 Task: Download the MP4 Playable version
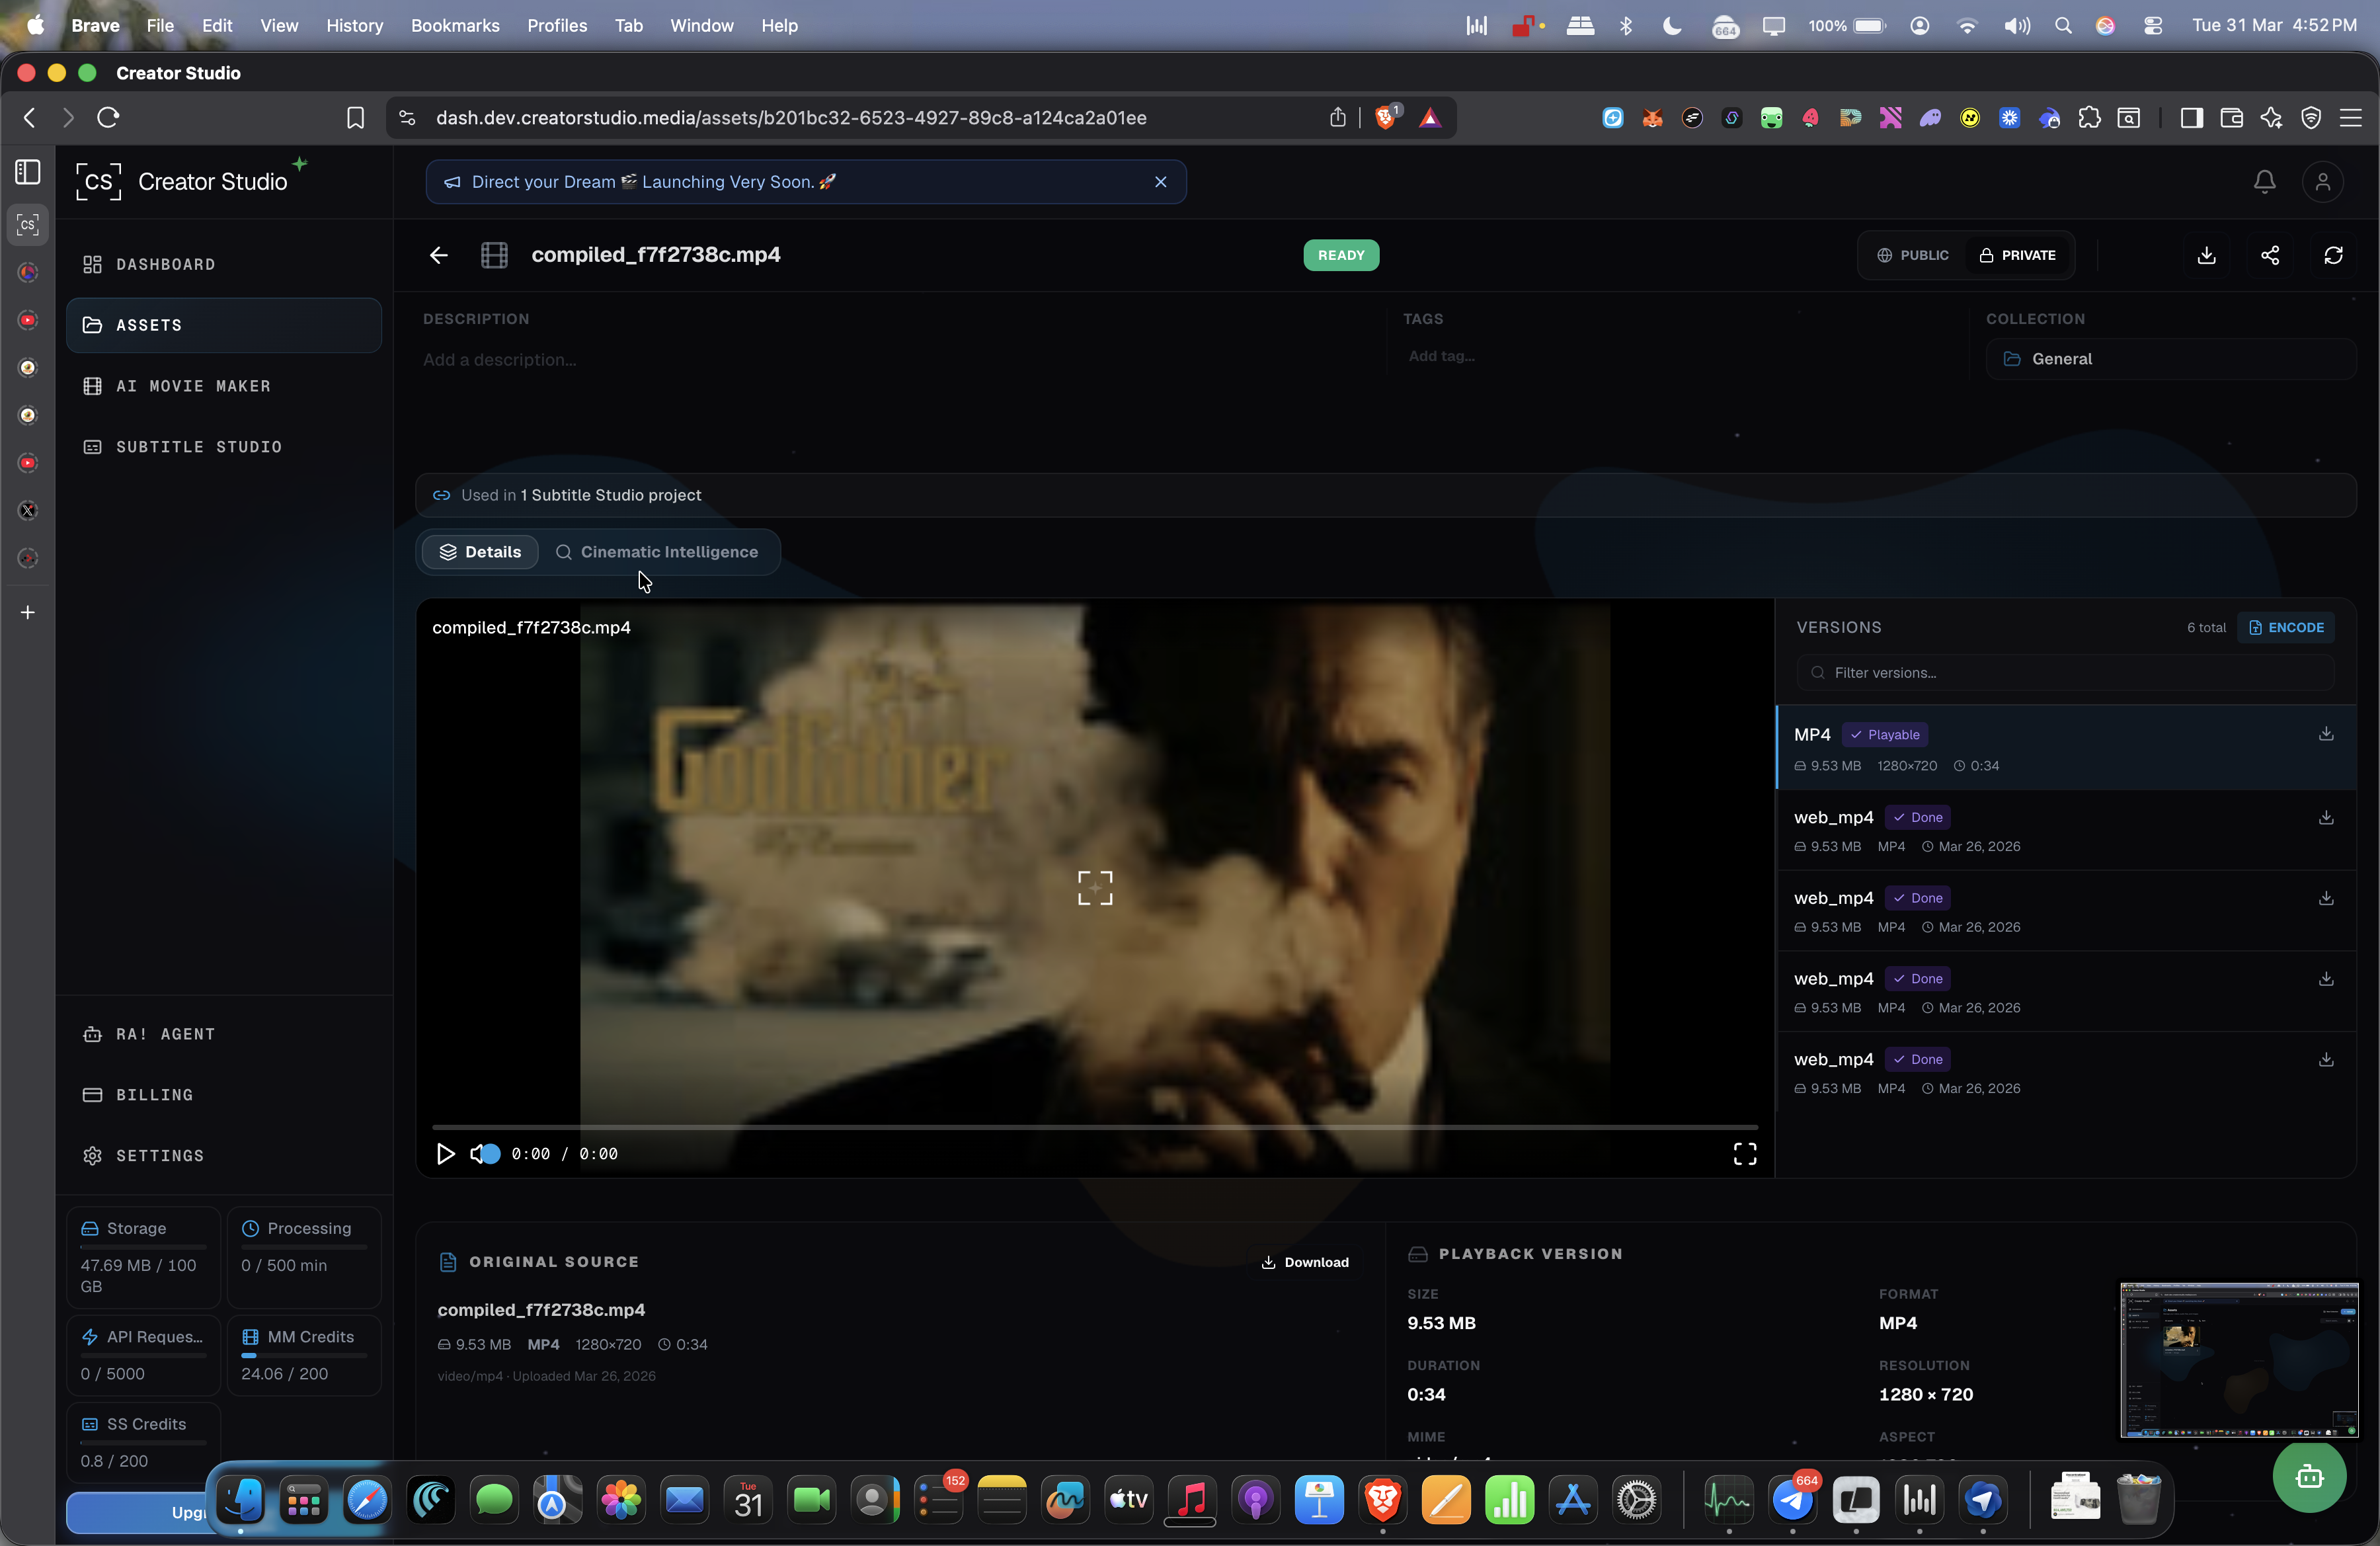tap(2326, 734)
